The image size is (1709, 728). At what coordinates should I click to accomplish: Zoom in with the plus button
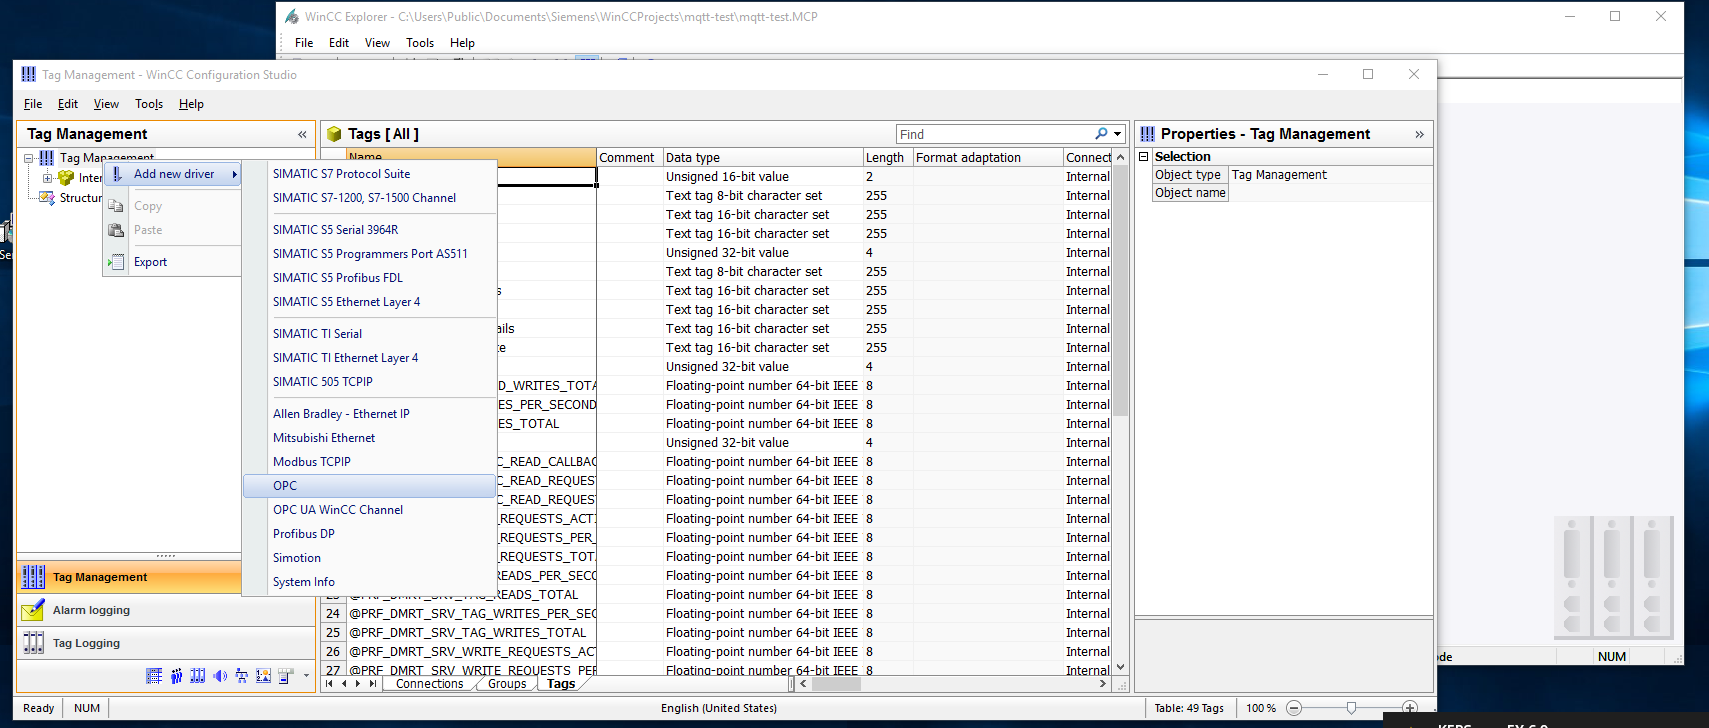(1410, 708)
